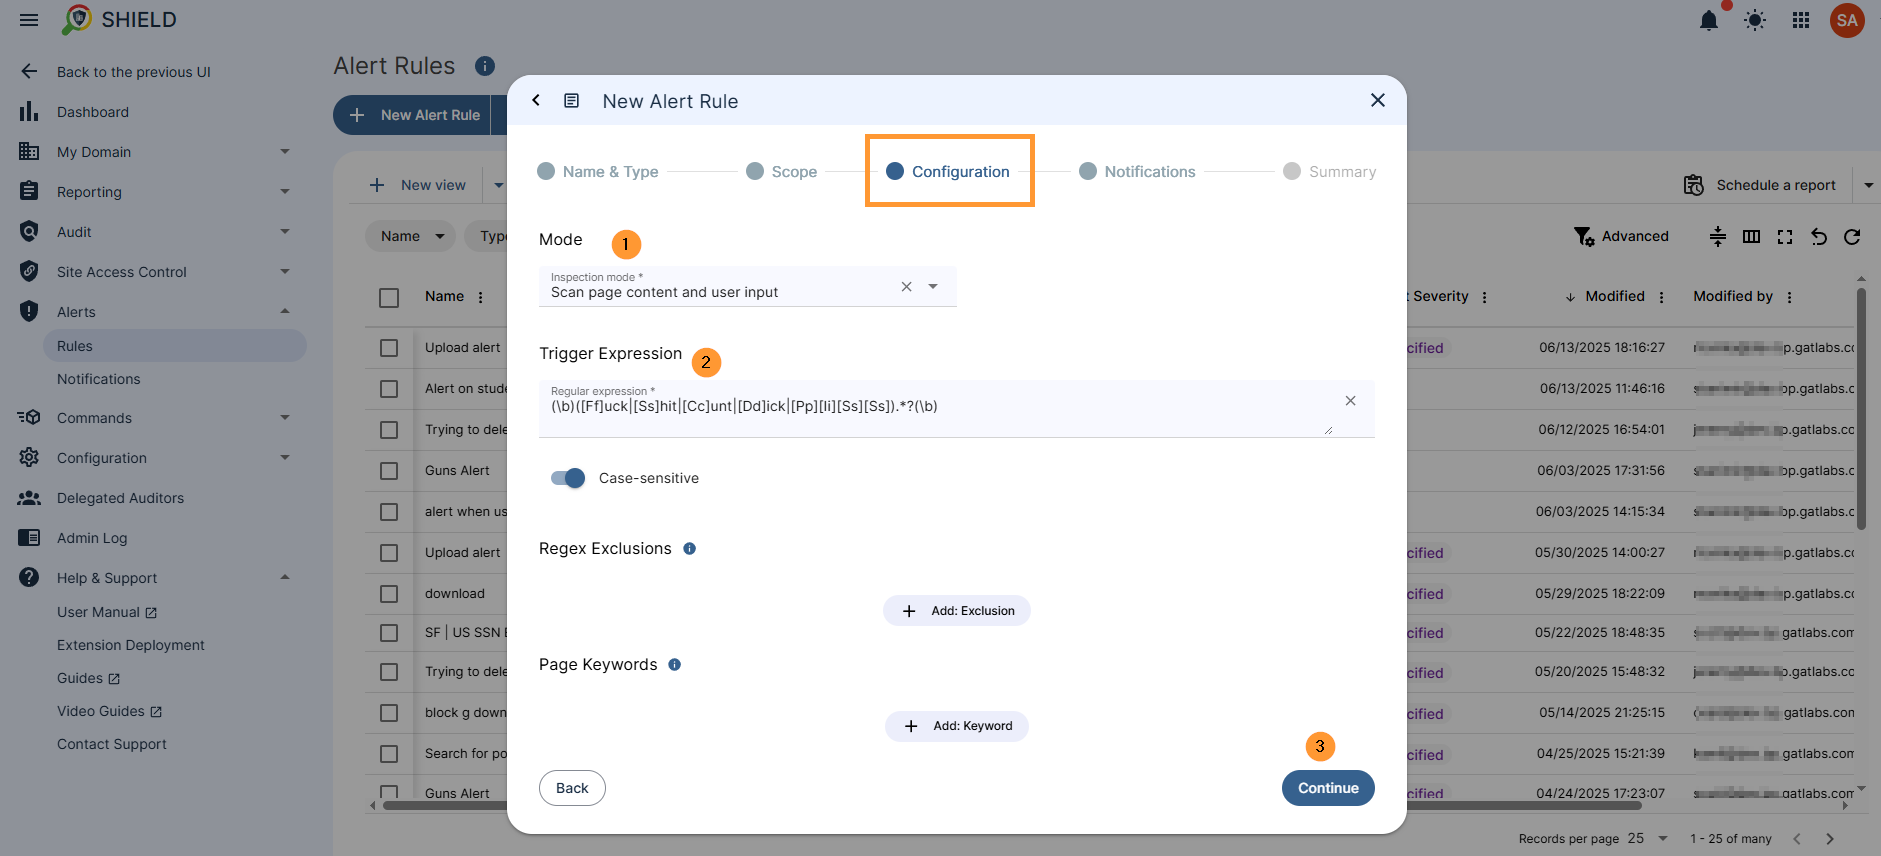Open the notifications bell
The image size is (1881, 856).
(1709, 20)
